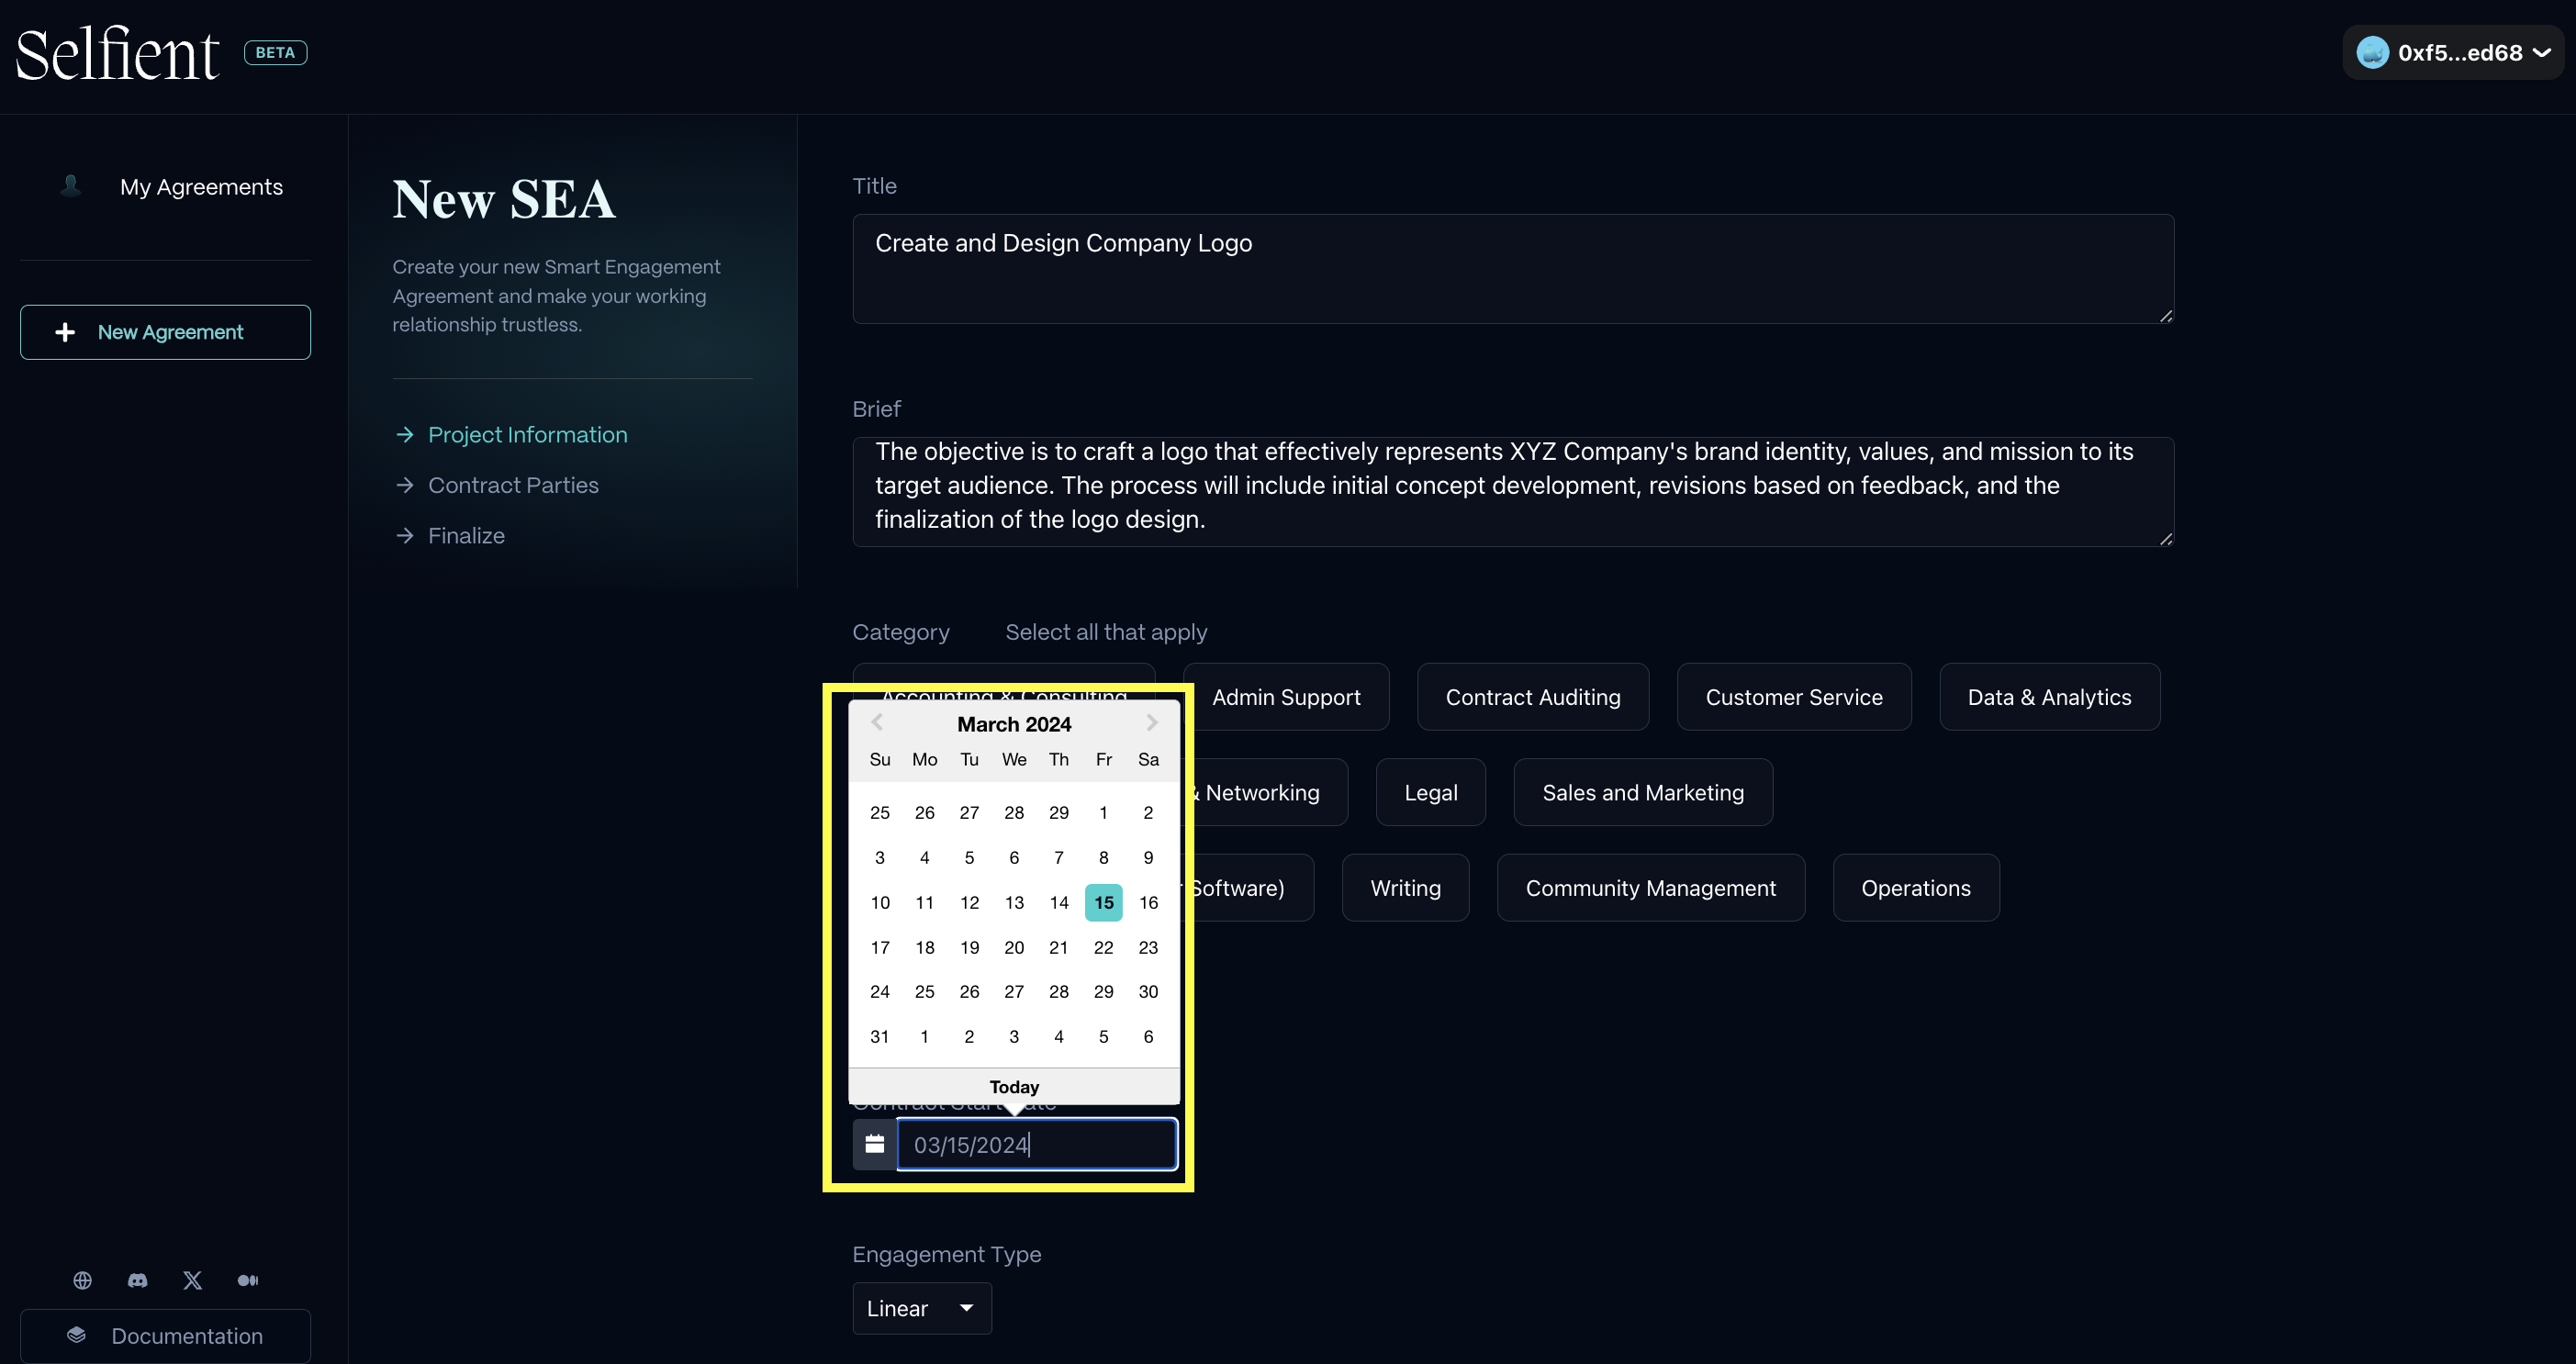Image resolution: width=2576 pixels, height=1364 pixels.
Task: Click the plus icon on New Agreement
Action: (65, 332)
